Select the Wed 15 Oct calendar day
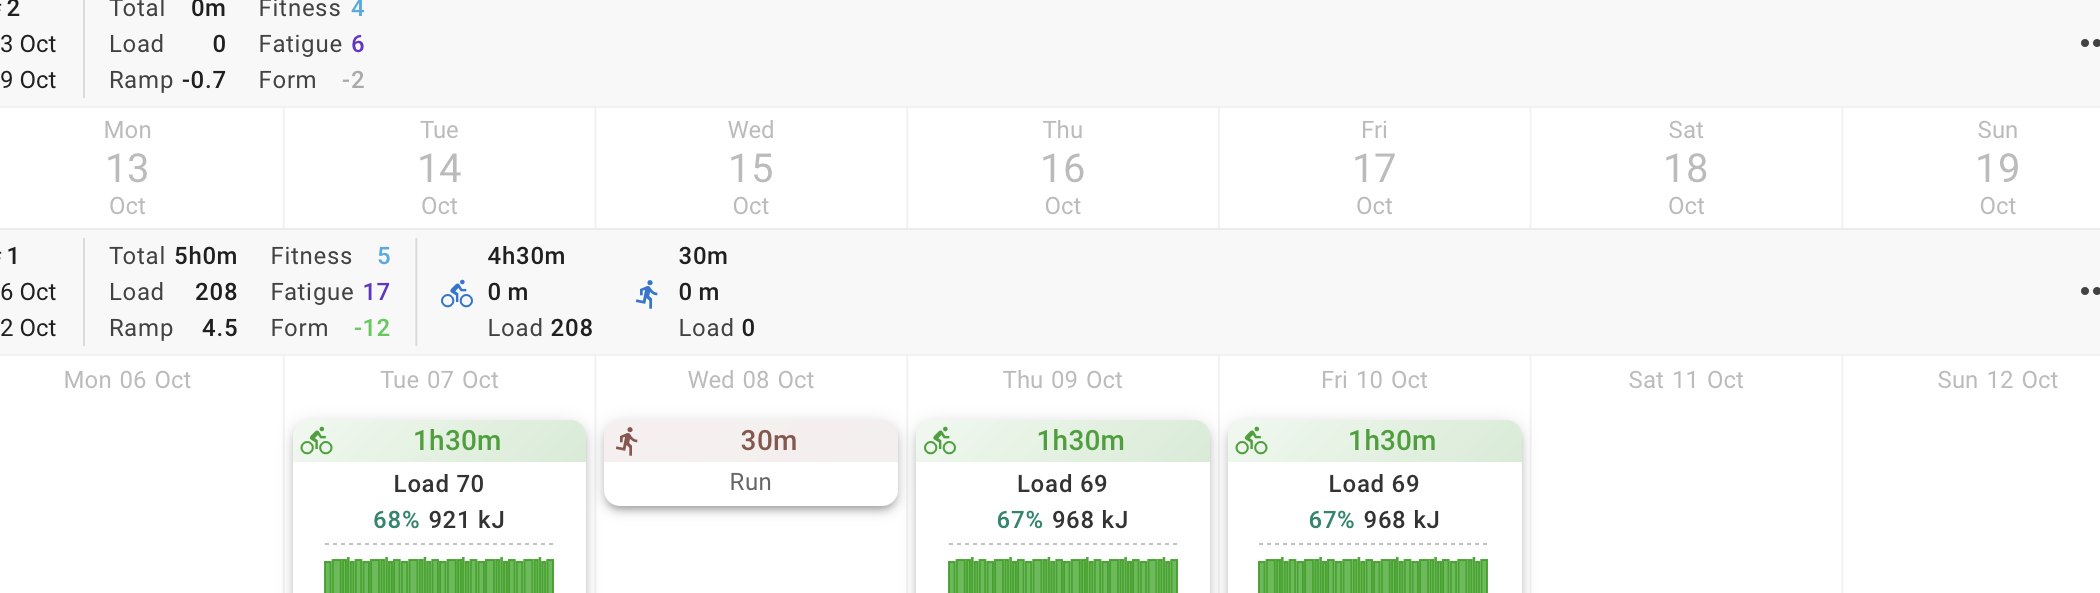This screenshot has height=593, width=2100. tap(751, 168)
